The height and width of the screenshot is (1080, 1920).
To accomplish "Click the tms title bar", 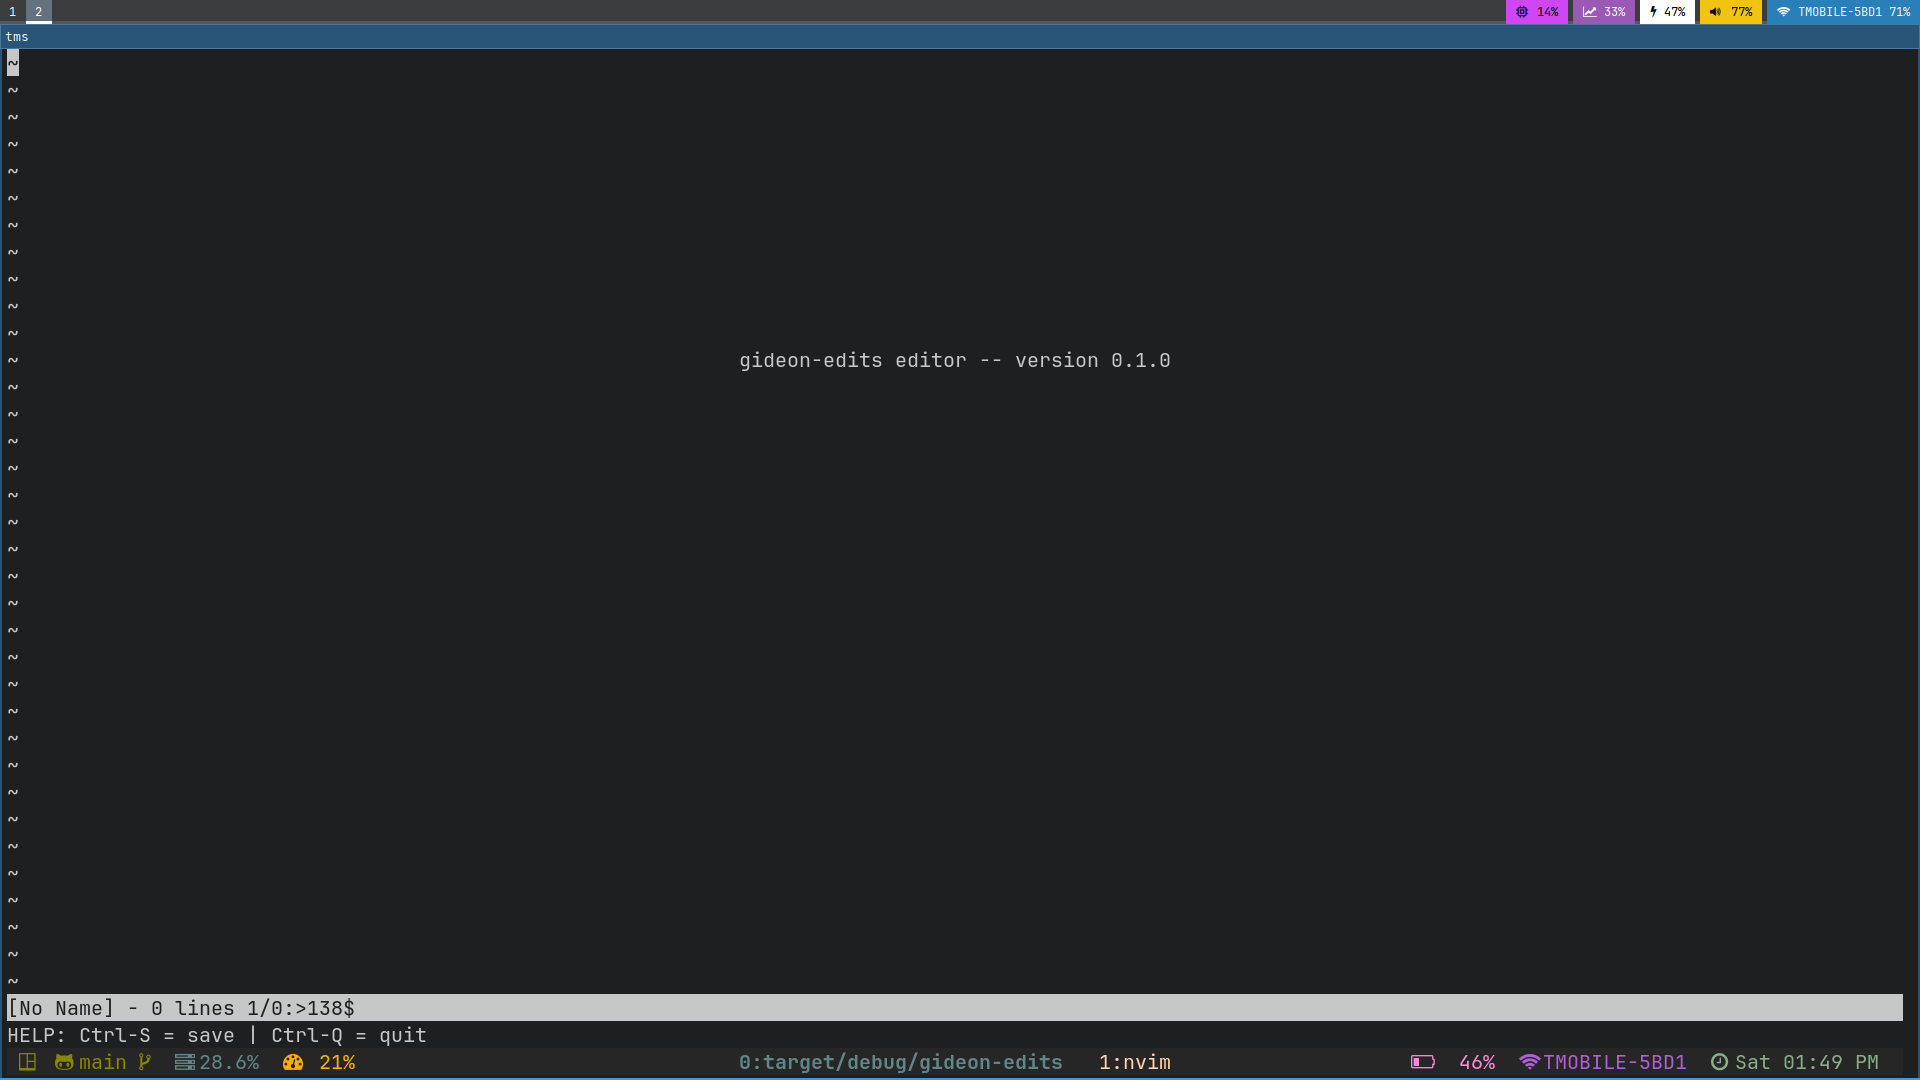I will [960, 37].
